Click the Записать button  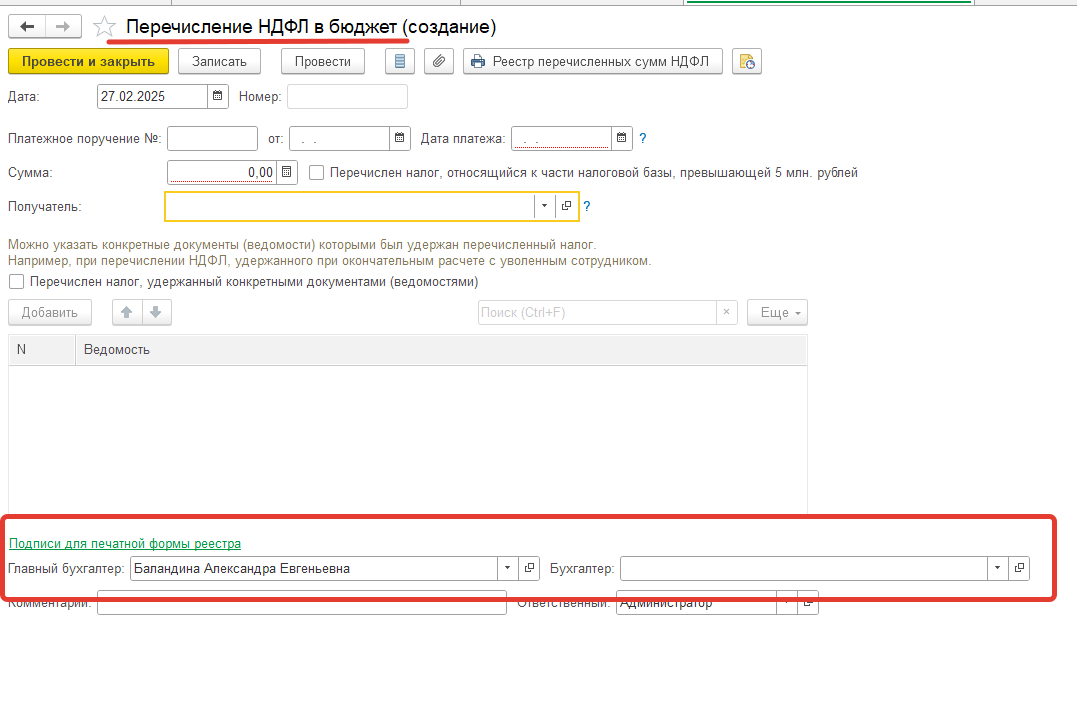pos(219,62)
